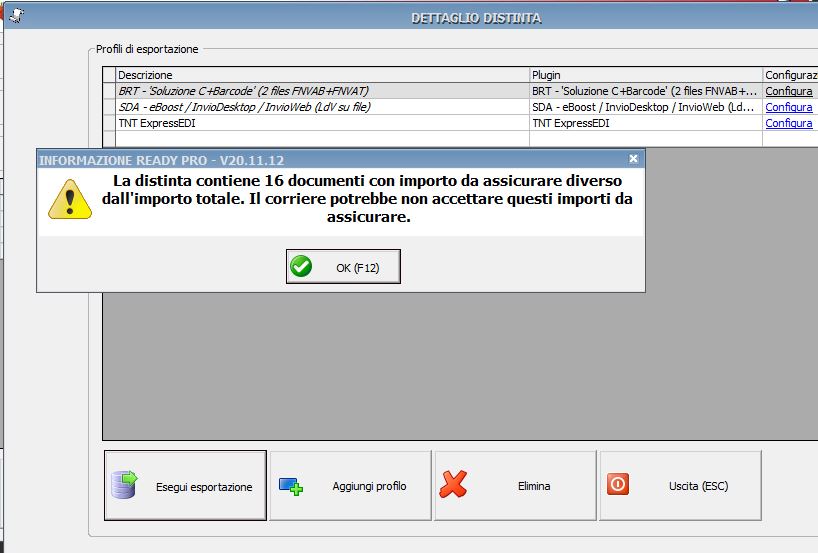Click the red power icon for Uscita
The image size is (818, 553).
[x=618, y=484]
